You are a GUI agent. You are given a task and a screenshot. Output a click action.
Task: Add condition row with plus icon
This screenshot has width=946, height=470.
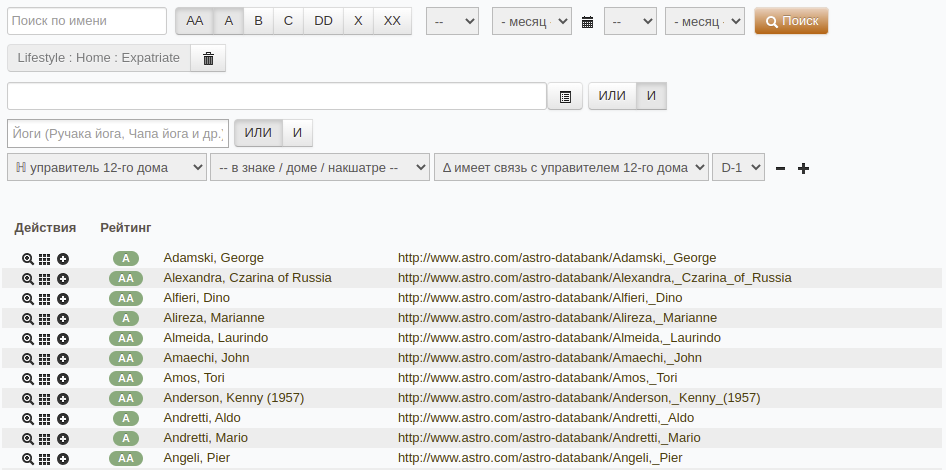coord(803,168)
